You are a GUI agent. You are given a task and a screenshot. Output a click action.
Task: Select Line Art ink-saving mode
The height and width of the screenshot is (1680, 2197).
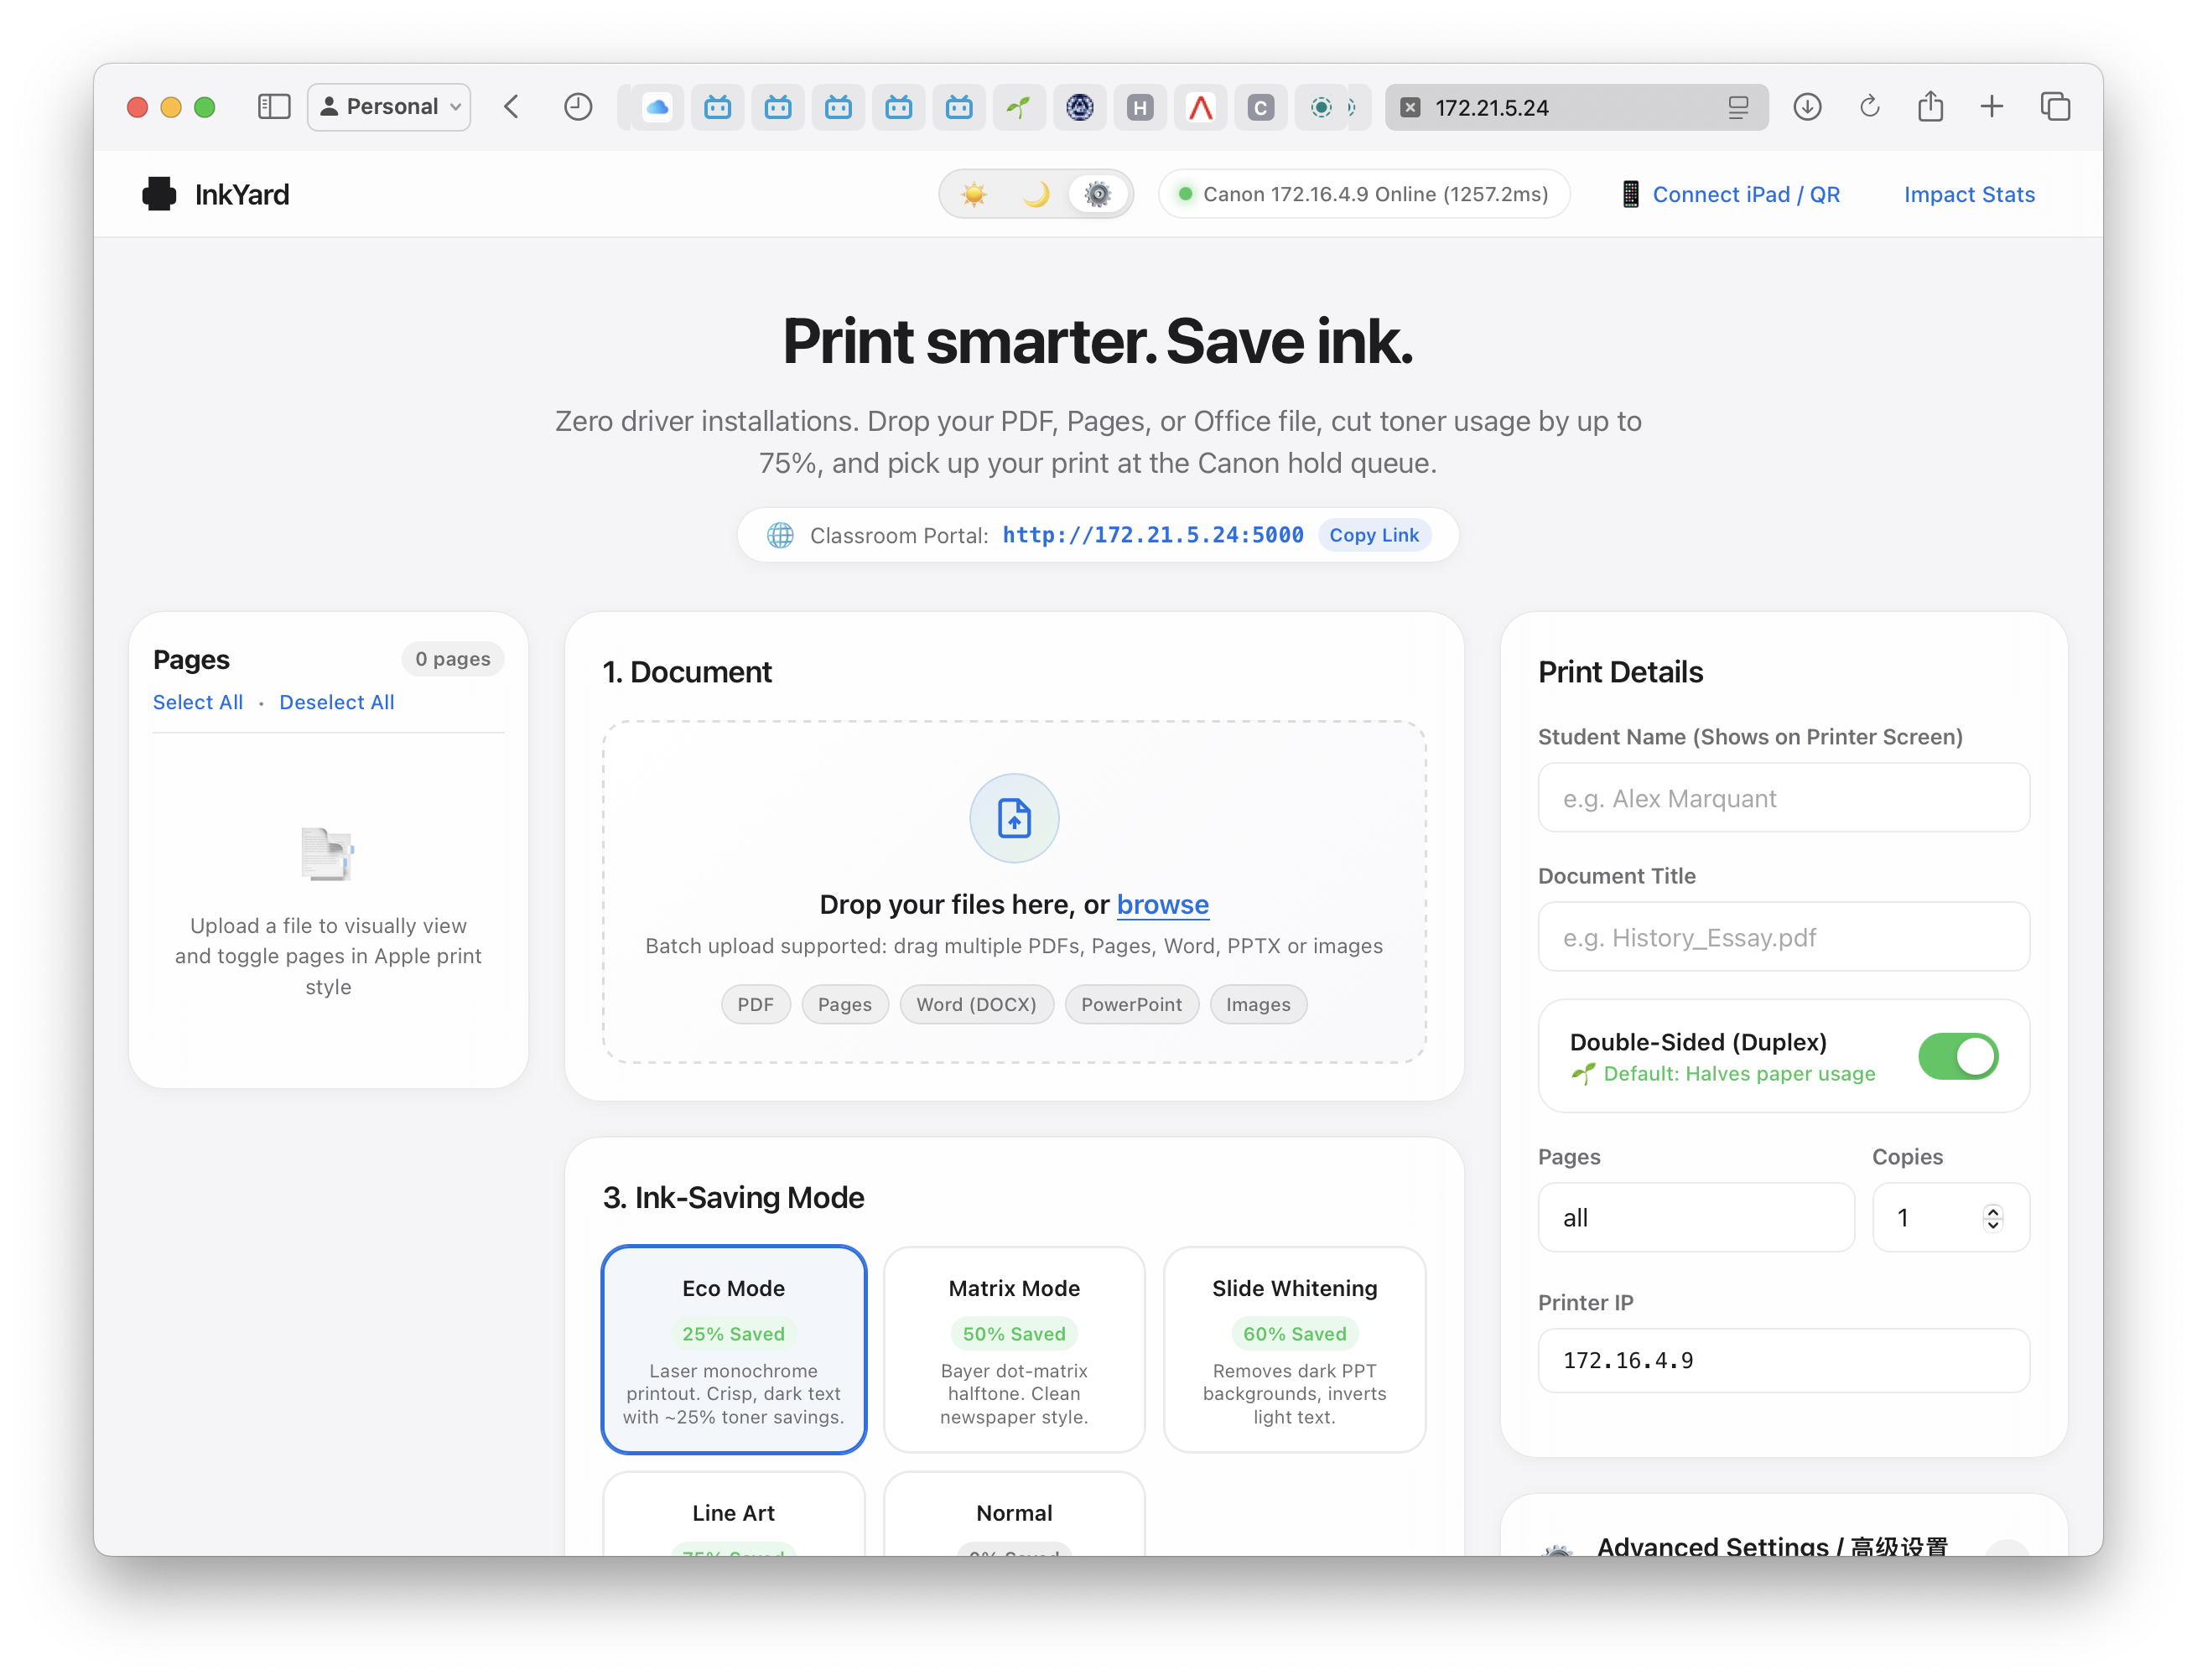733,1513
